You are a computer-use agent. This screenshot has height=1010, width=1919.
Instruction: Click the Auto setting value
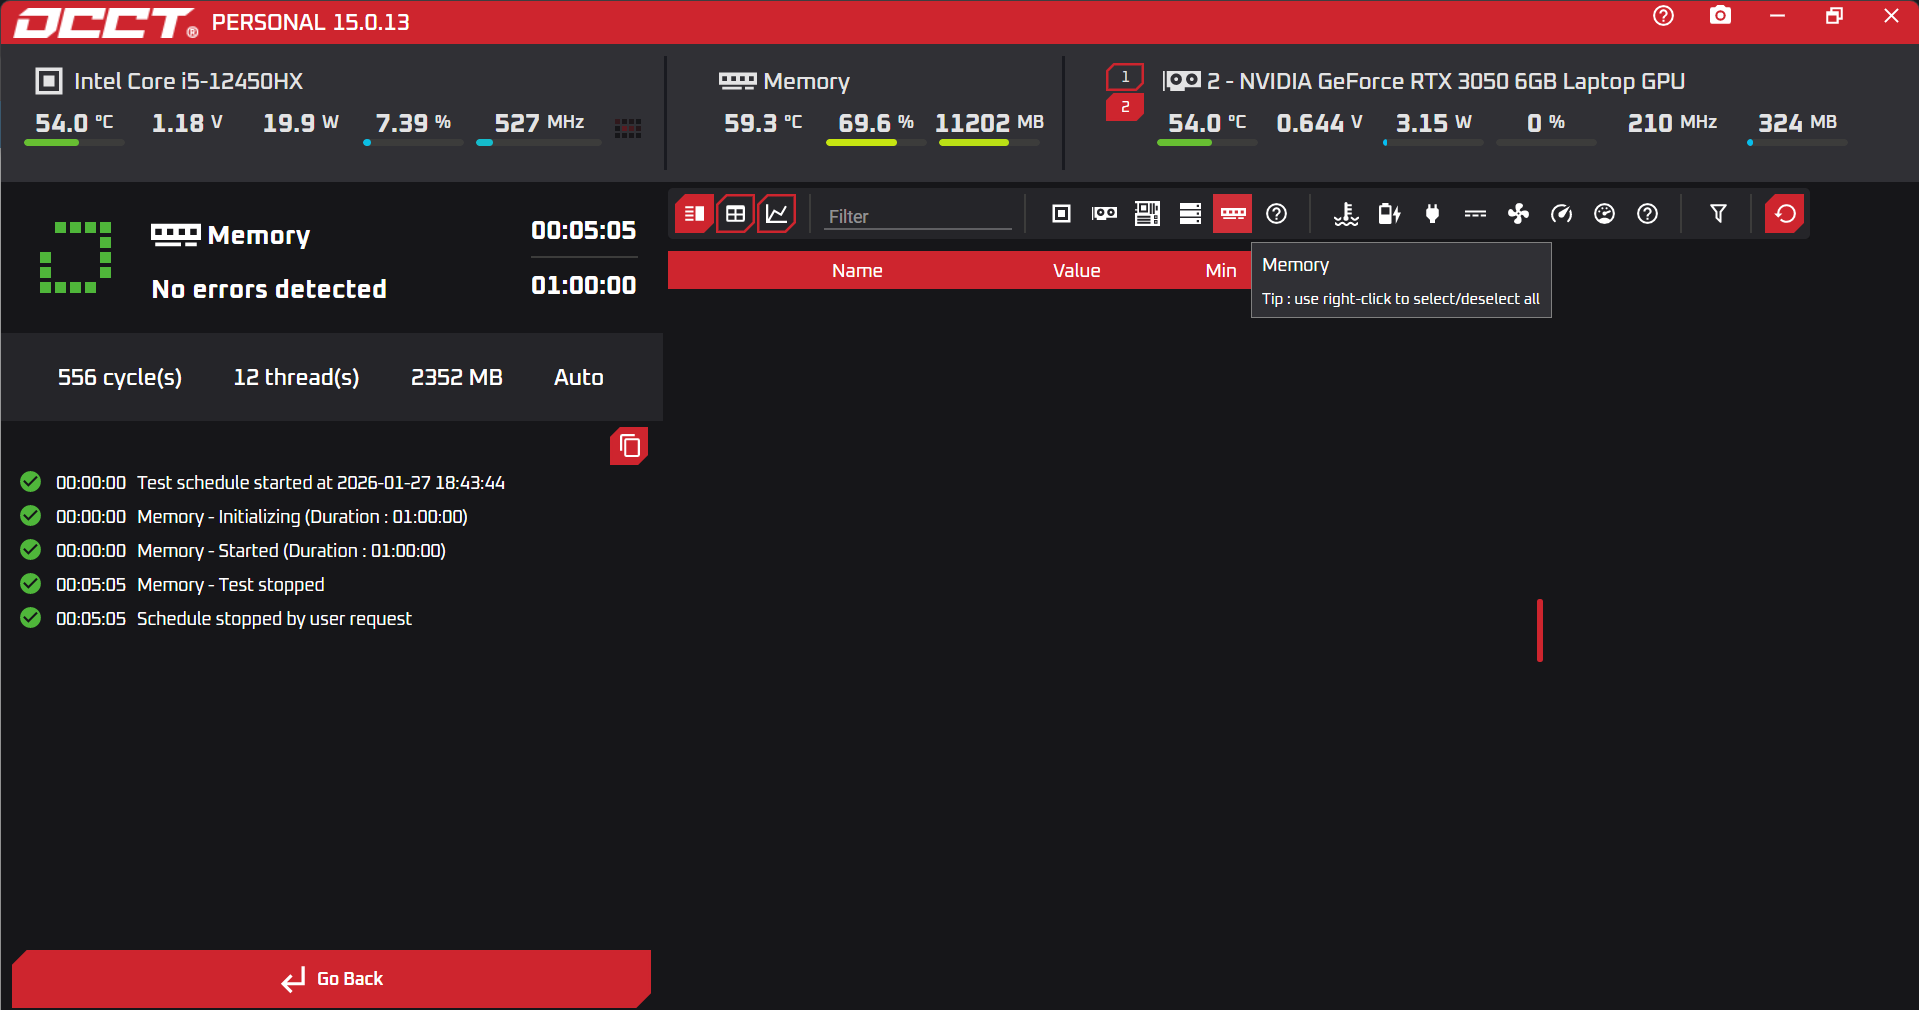[578, 377]
